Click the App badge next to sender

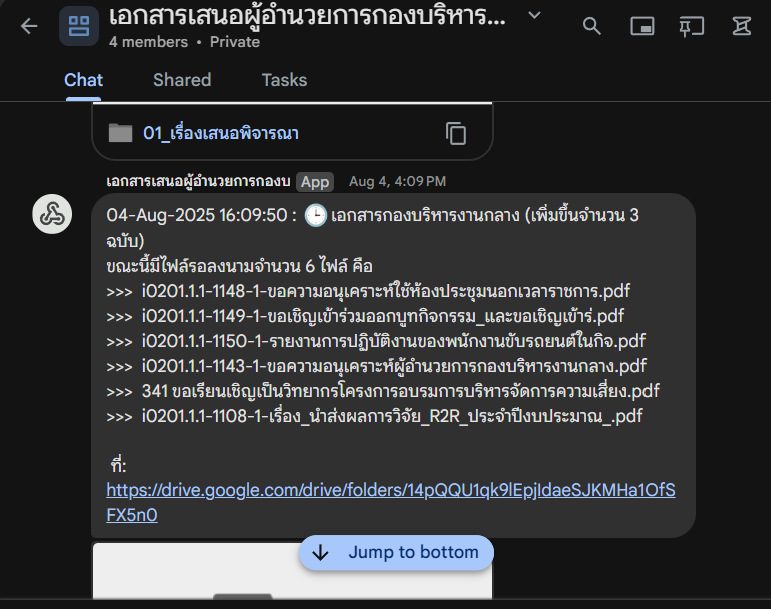(x=315, y=182)
